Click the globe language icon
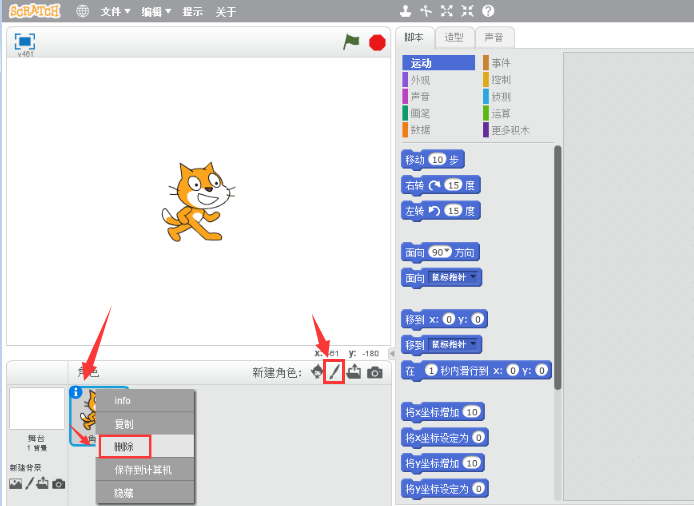The width and height of the screenshot is (694, 506). [x=82, y=12]
